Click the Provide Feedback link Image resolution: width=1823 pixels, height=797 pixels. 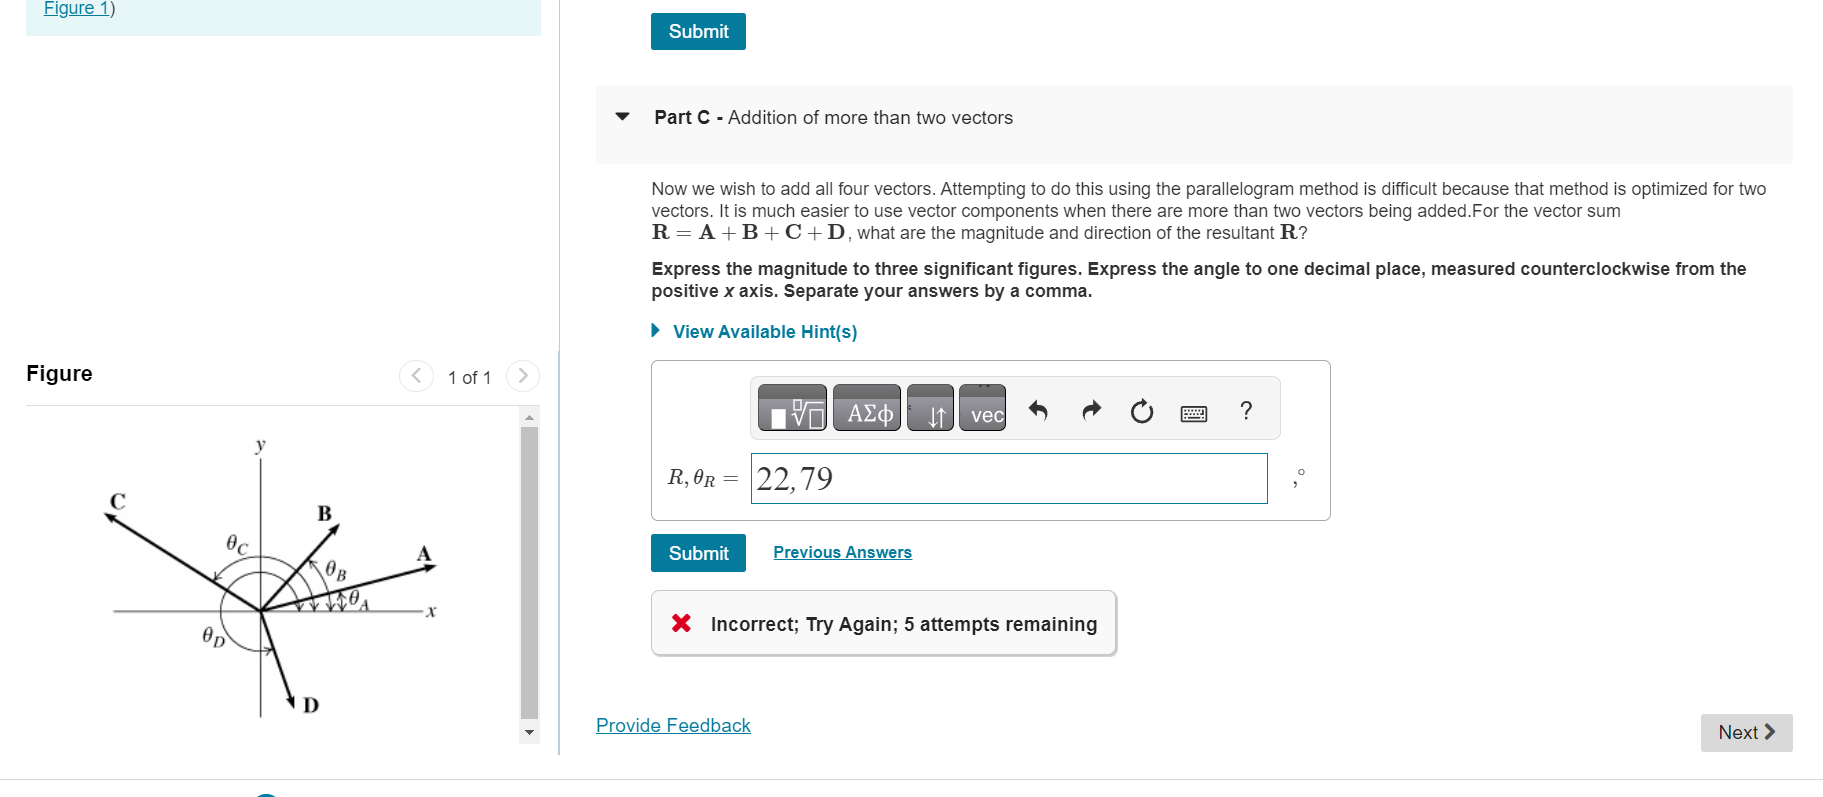point(673,725)
